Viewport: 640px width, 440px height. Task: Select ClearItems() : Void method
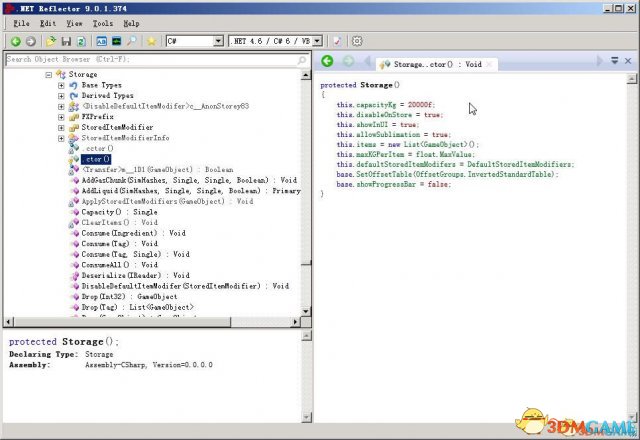(119, 222)
